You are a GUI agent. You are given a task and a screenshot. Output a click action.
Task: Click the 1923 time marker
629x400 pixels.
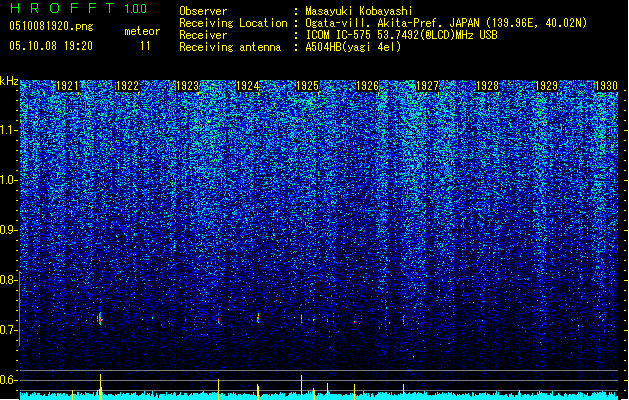187,86
